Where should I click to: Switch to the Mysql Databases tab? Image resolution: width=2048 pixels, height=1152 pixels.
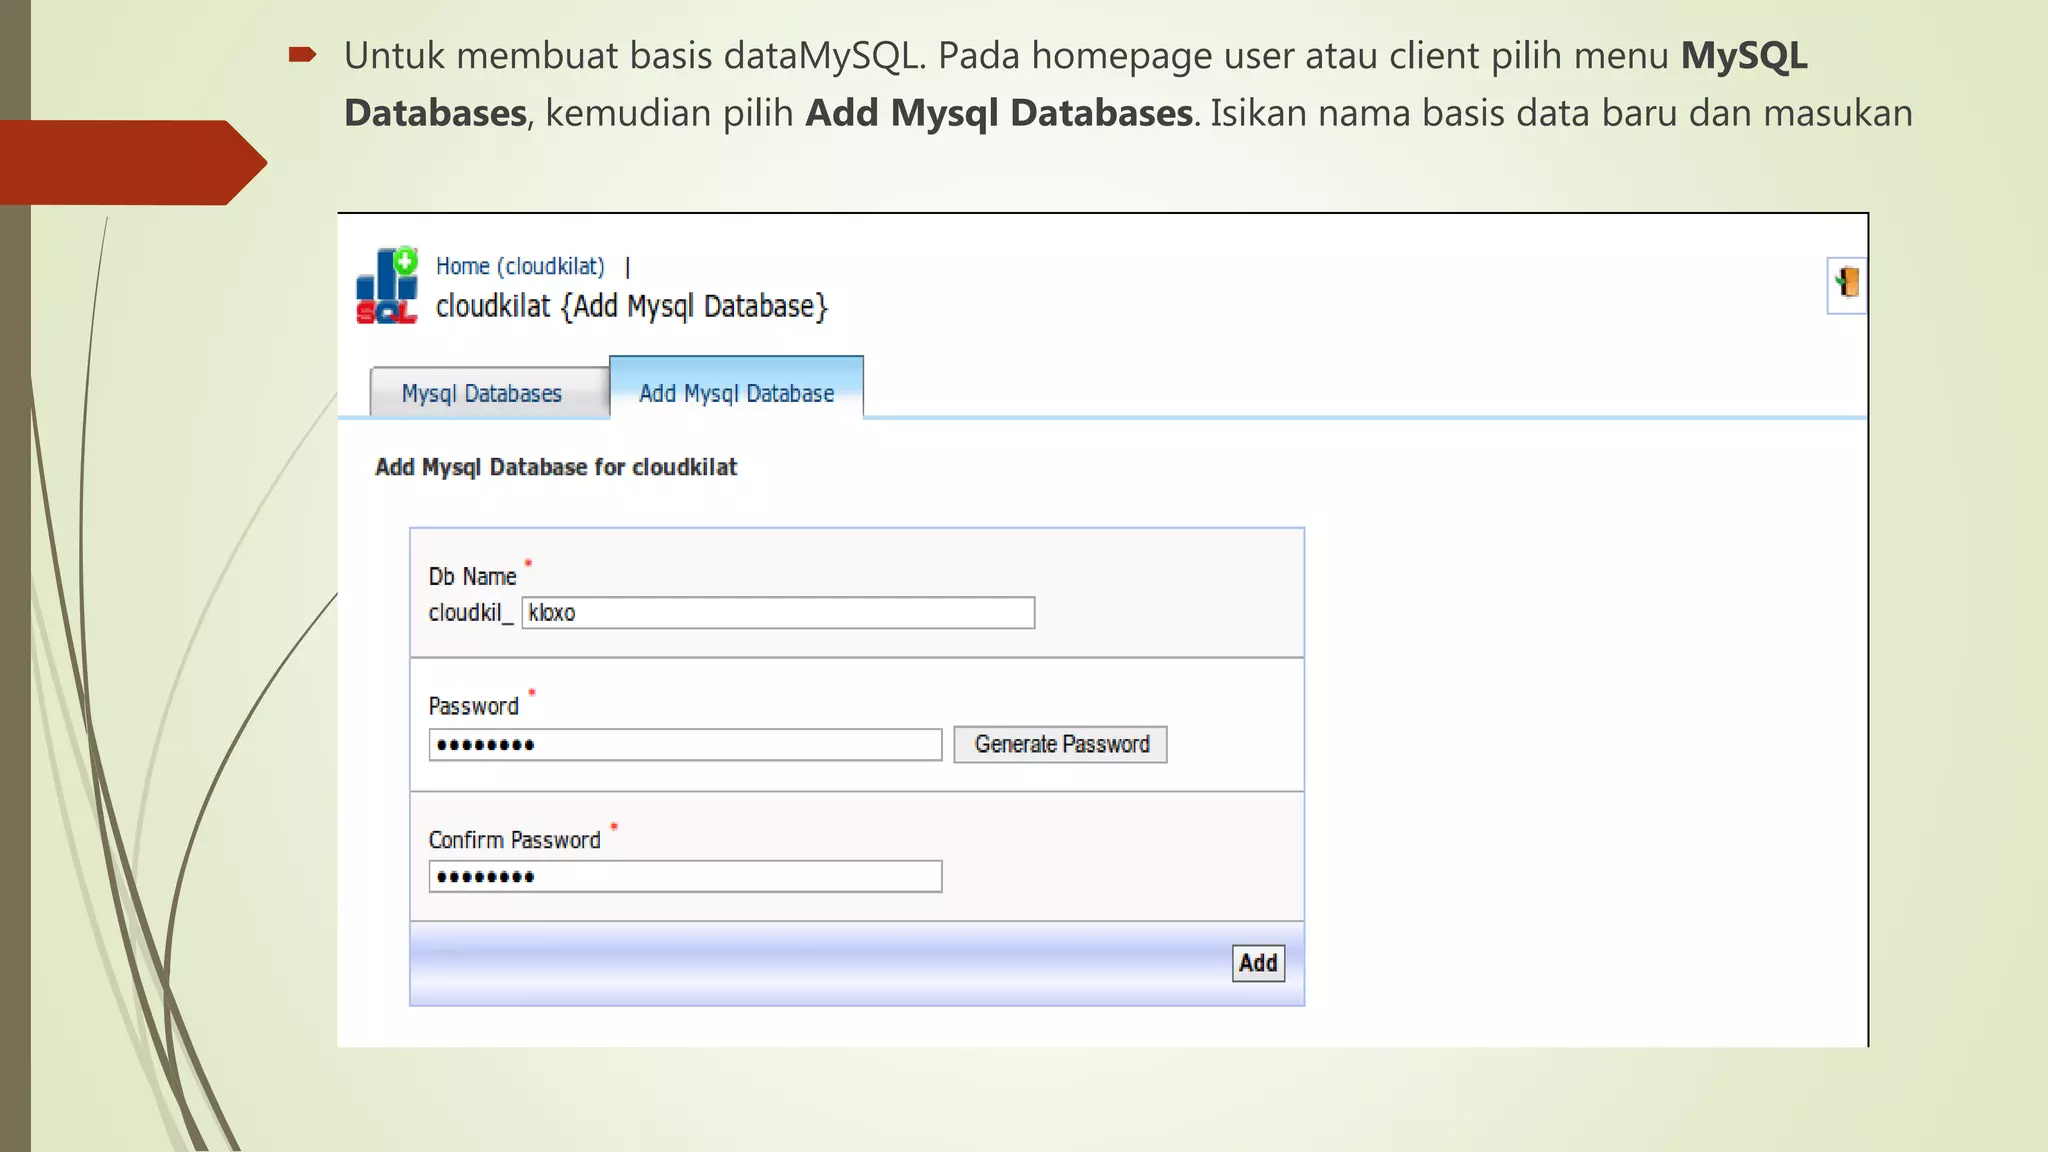pos(489,392)
